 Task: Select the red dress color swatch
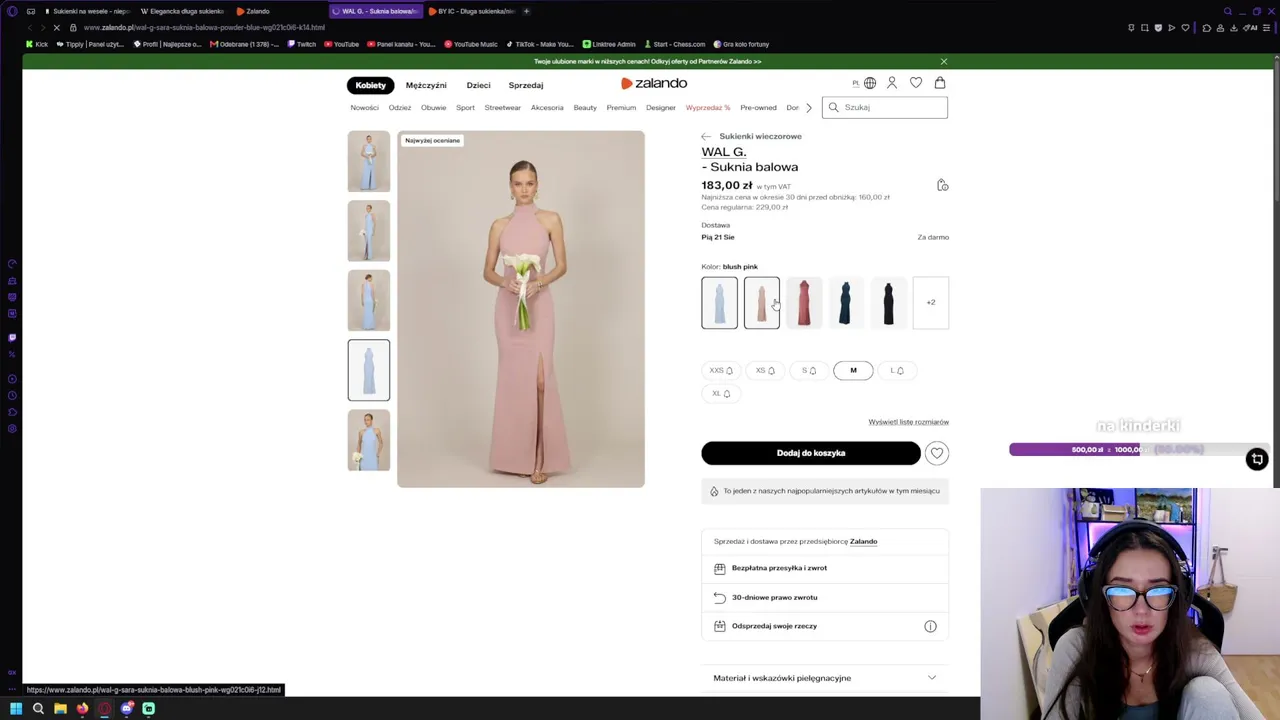(804, 302)
